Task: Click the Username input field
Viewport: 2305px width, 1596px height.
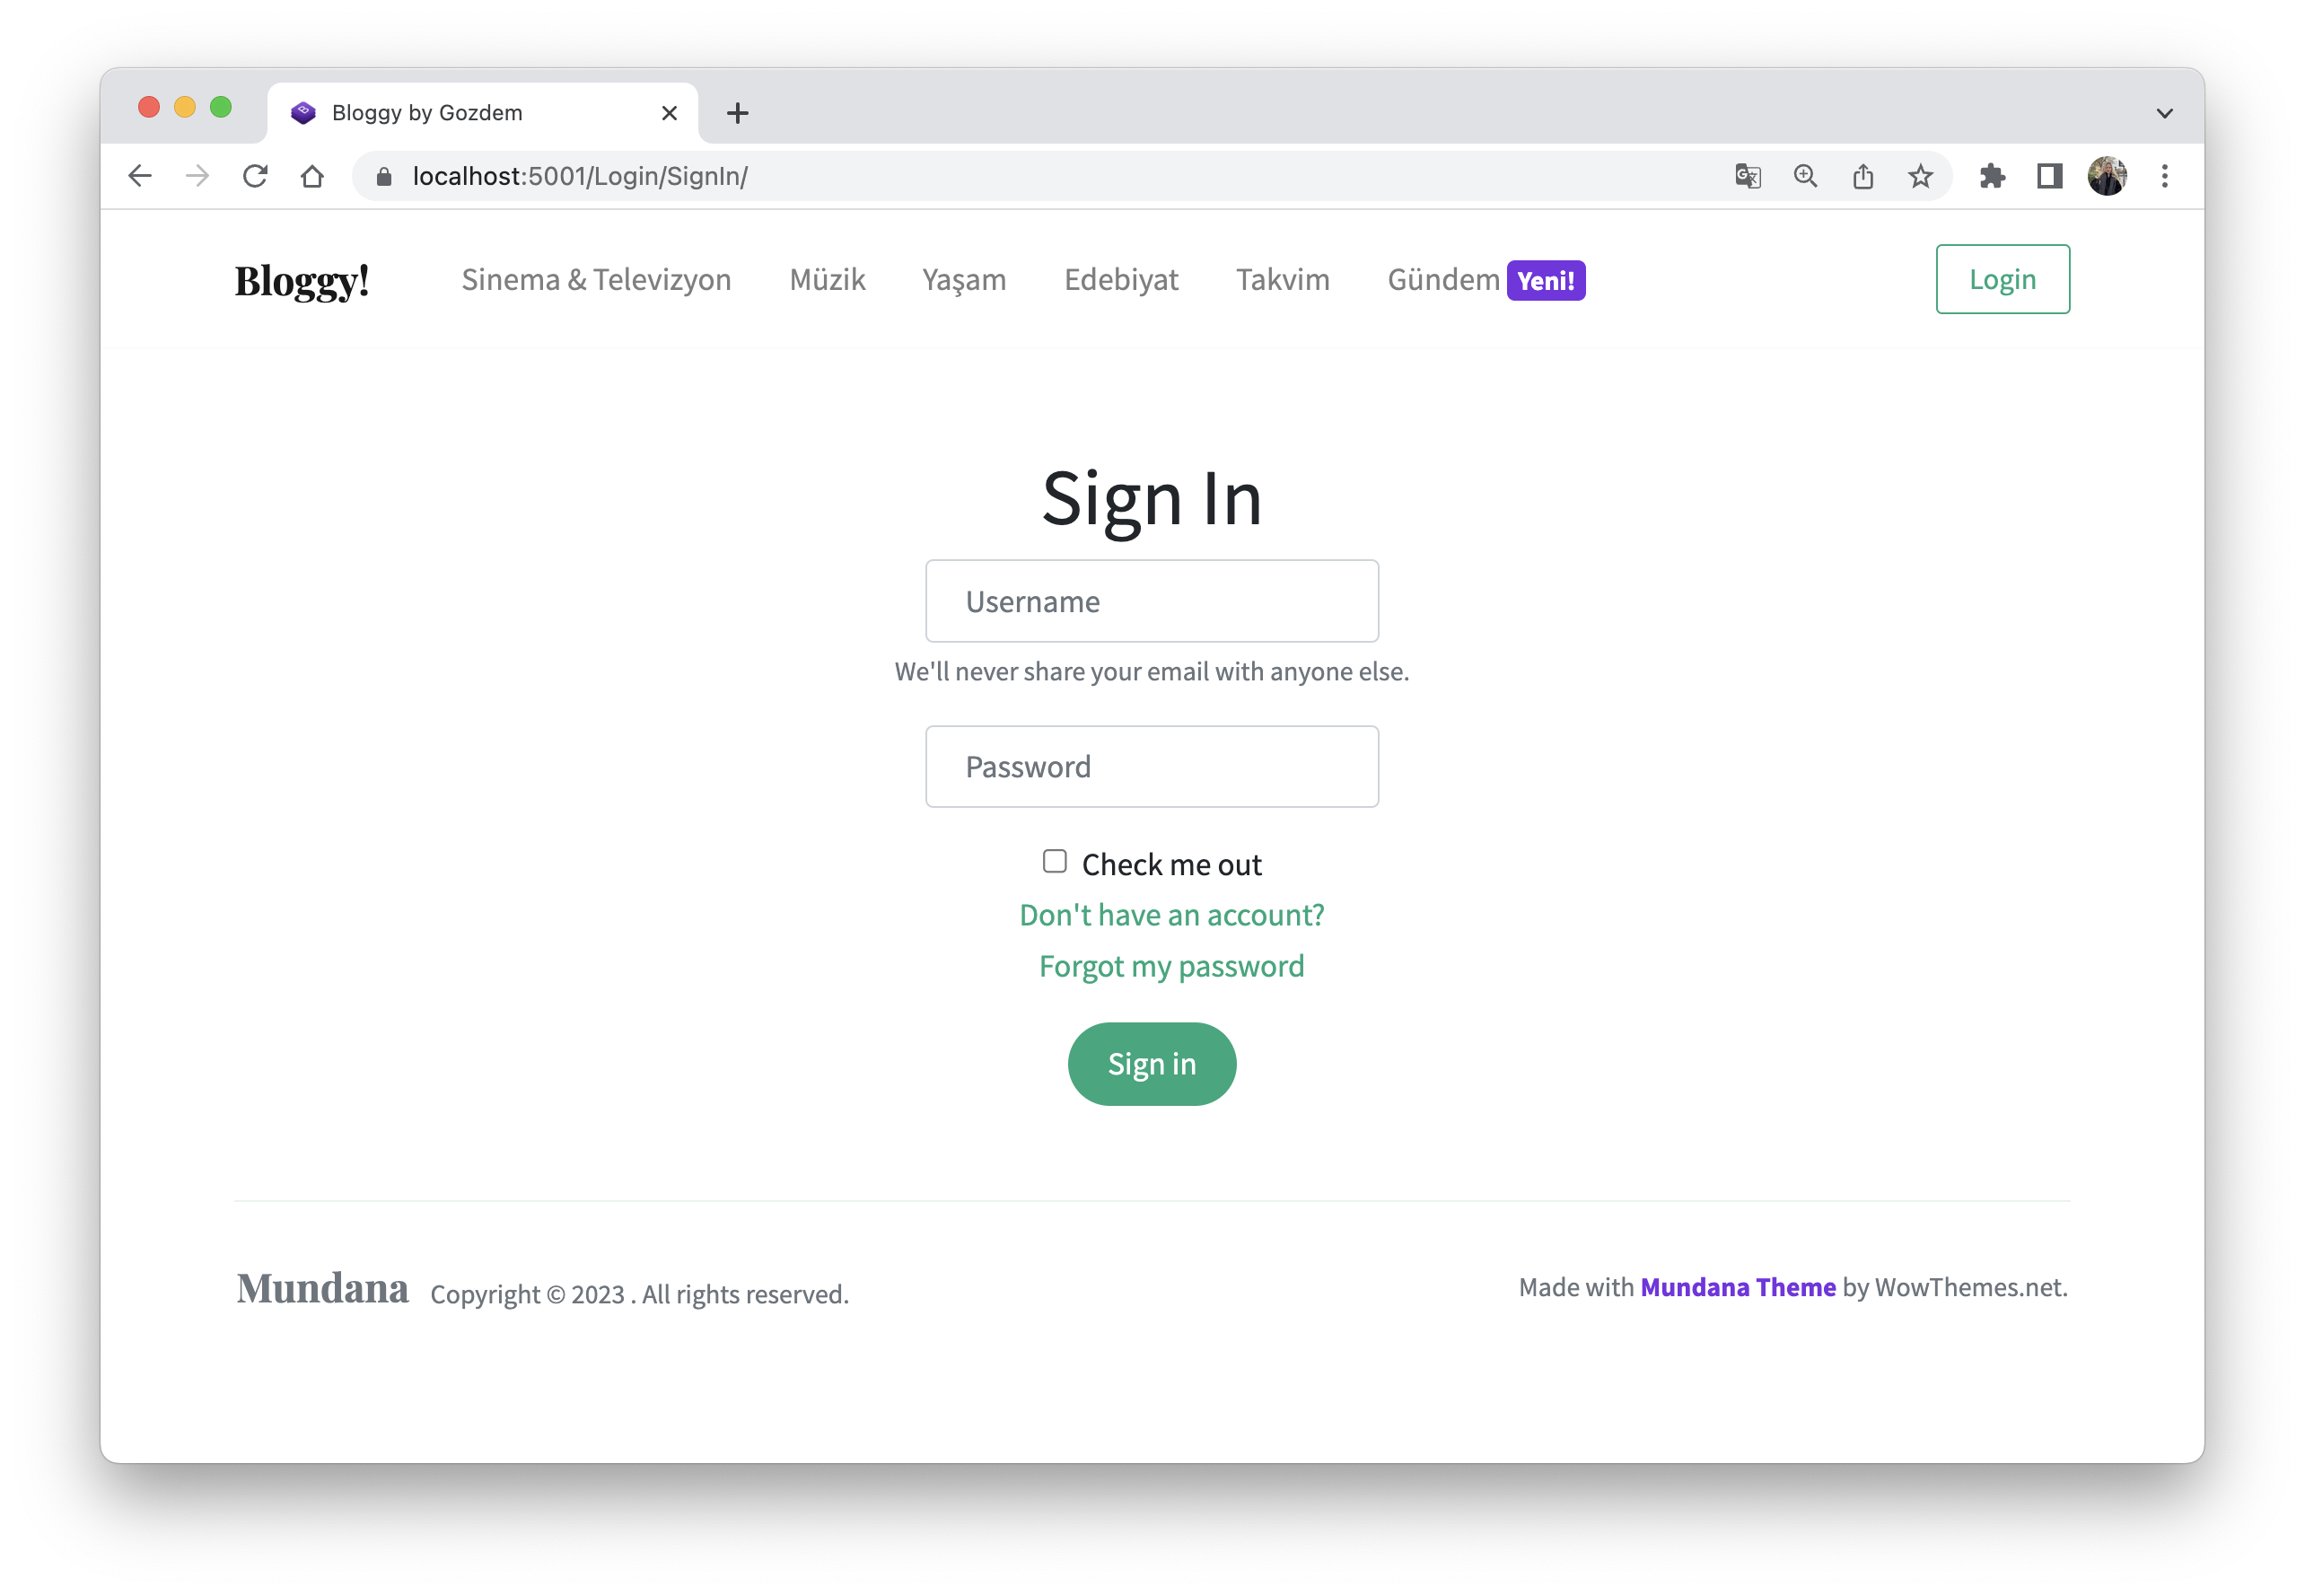Action: pos(1152,601)
